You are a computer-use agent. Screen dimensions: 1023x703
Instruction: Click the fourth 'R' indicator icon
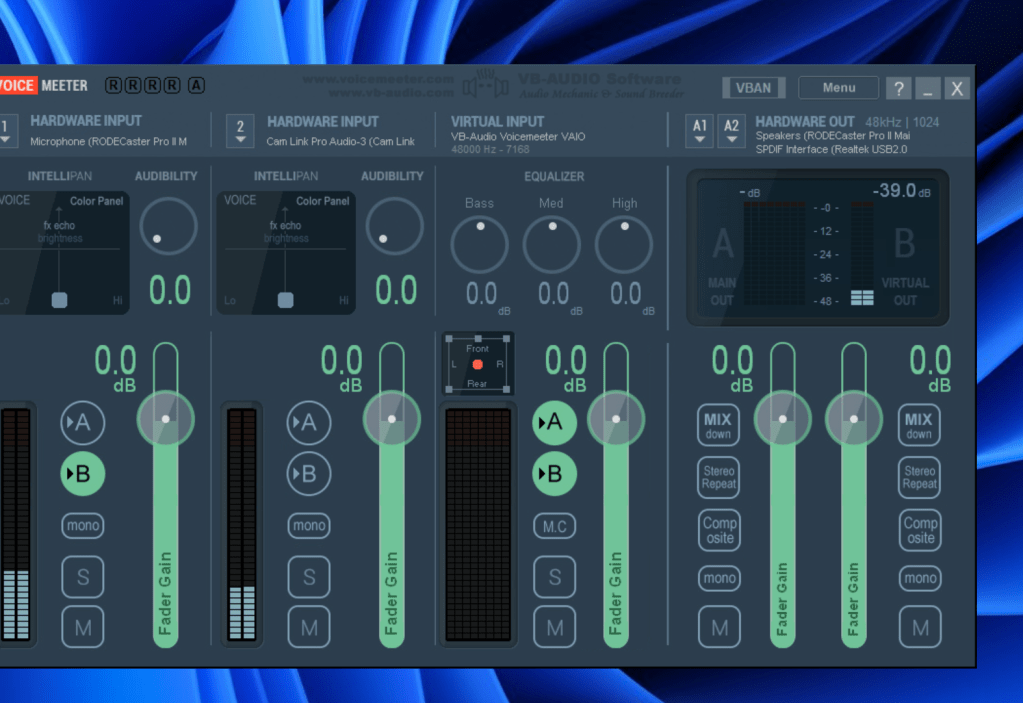tap(172, 85)
